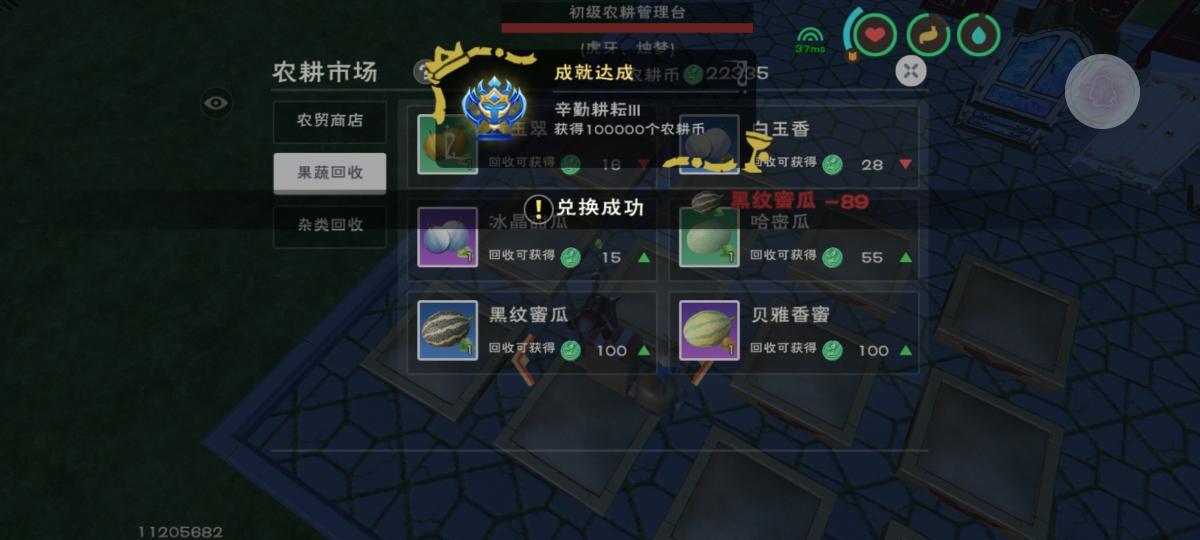Toggle the eye visibility icon
Screen dimensions: 1200x540
tap(217, 102)
